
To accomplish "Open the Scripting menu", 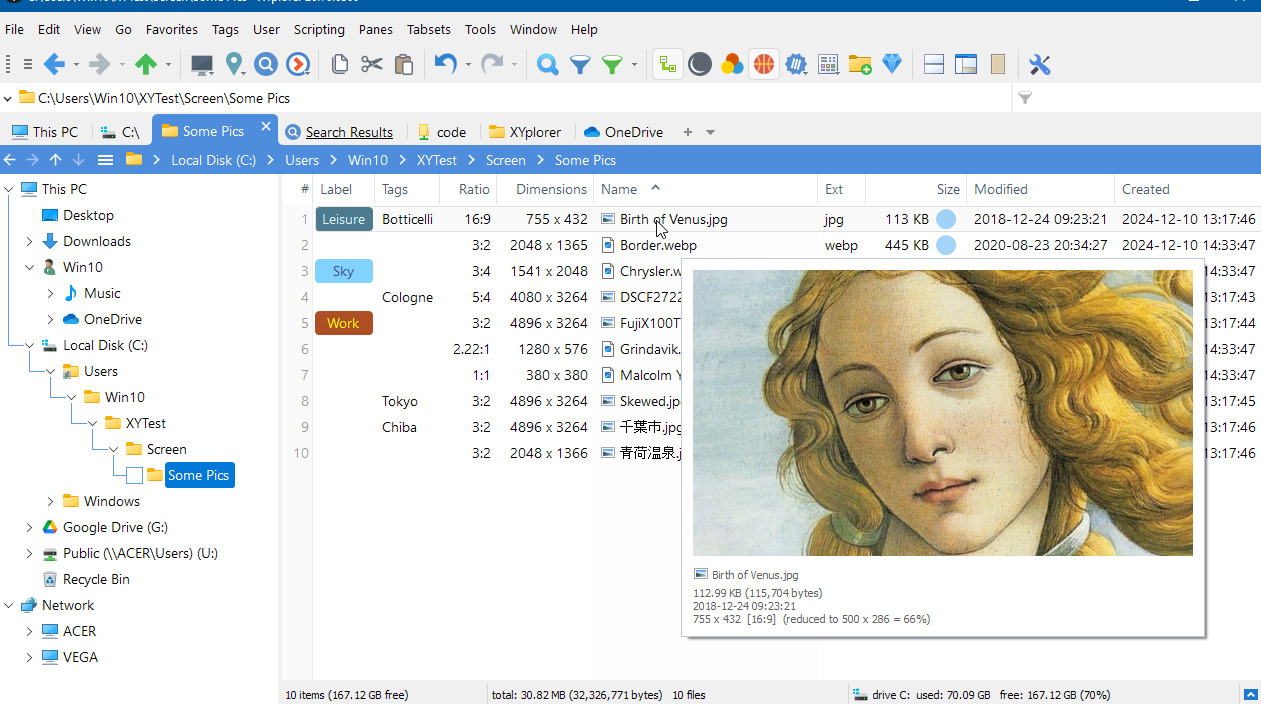I will pyautogui.click(x=319, y=29).
